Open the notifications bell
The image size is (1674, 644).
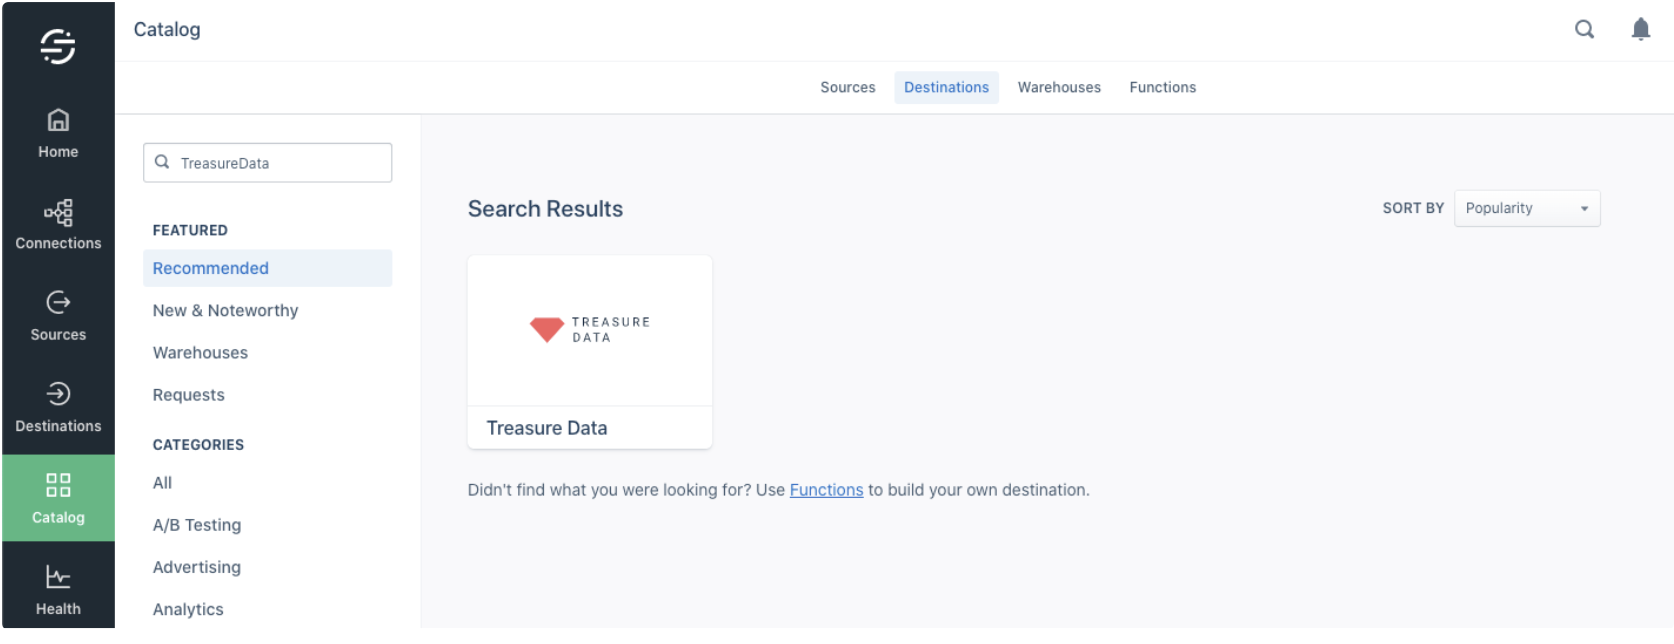click(x=1641, y=29)
